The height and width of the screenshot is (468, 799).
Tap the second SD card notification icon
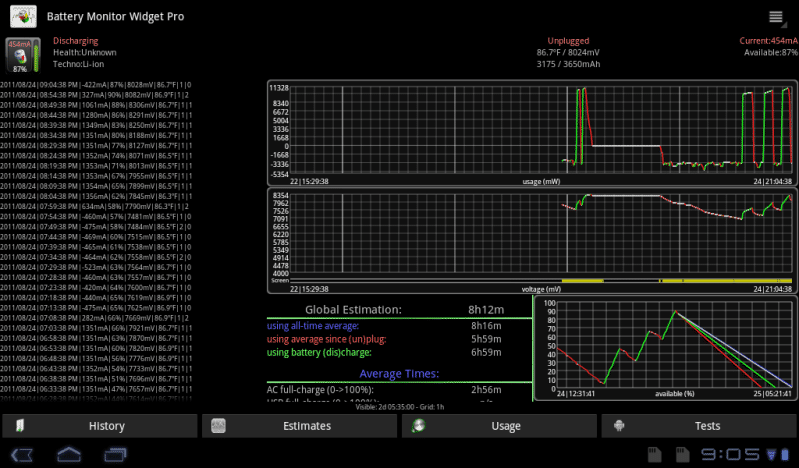click(682, 454)
